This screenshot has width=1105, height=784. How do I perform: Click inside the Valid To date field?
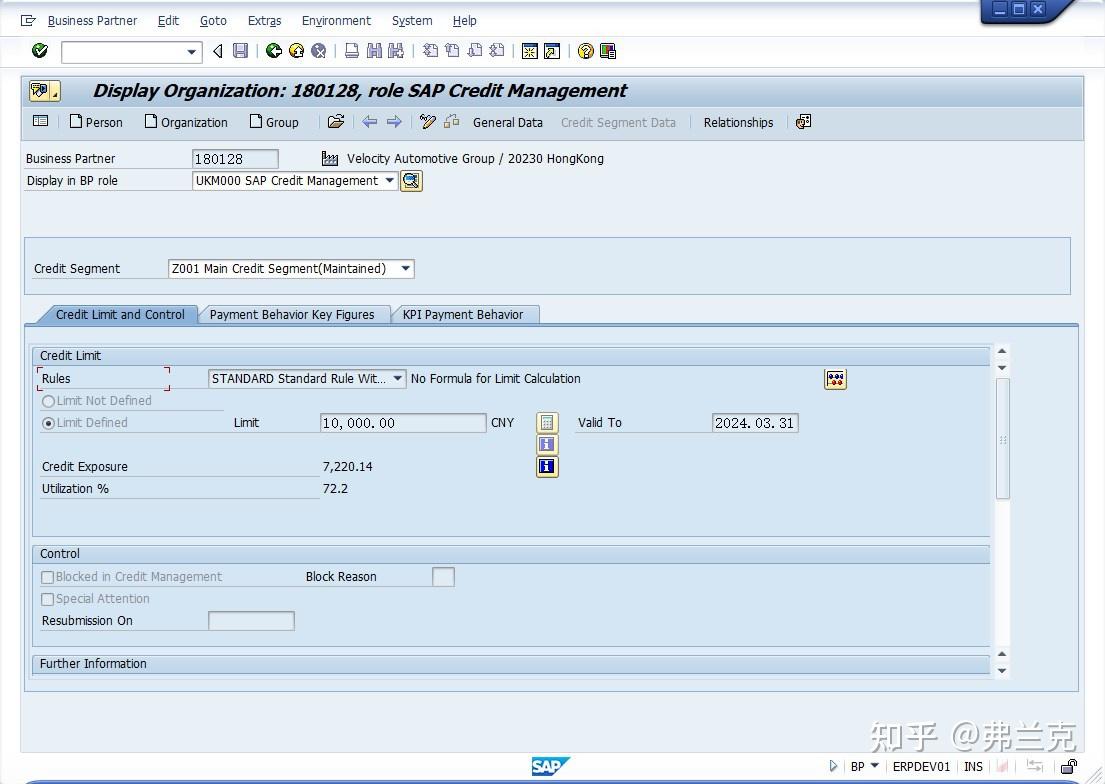(753, 422)
